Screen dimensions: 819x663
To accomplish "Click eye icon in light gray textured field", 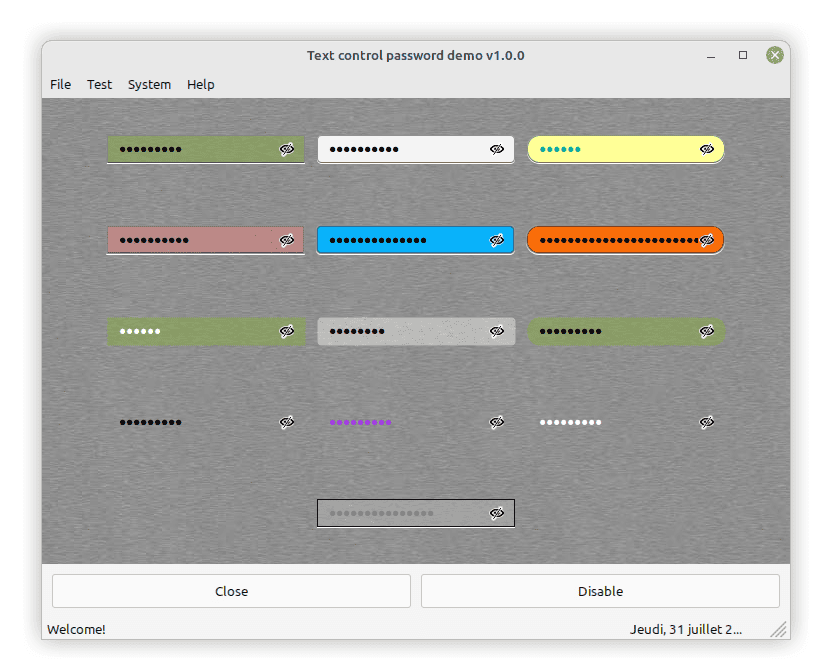I will click(497, 331).
